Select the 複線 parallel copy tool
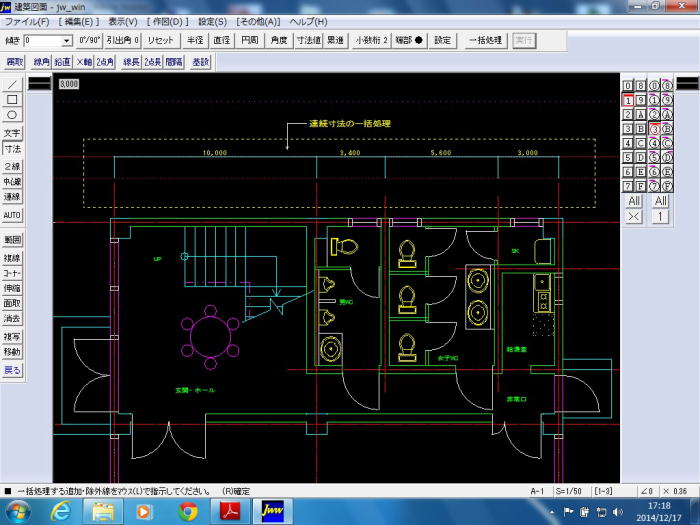Image resolution: width=700 pixels, height=525 pixels. click(x=12, y=258)
